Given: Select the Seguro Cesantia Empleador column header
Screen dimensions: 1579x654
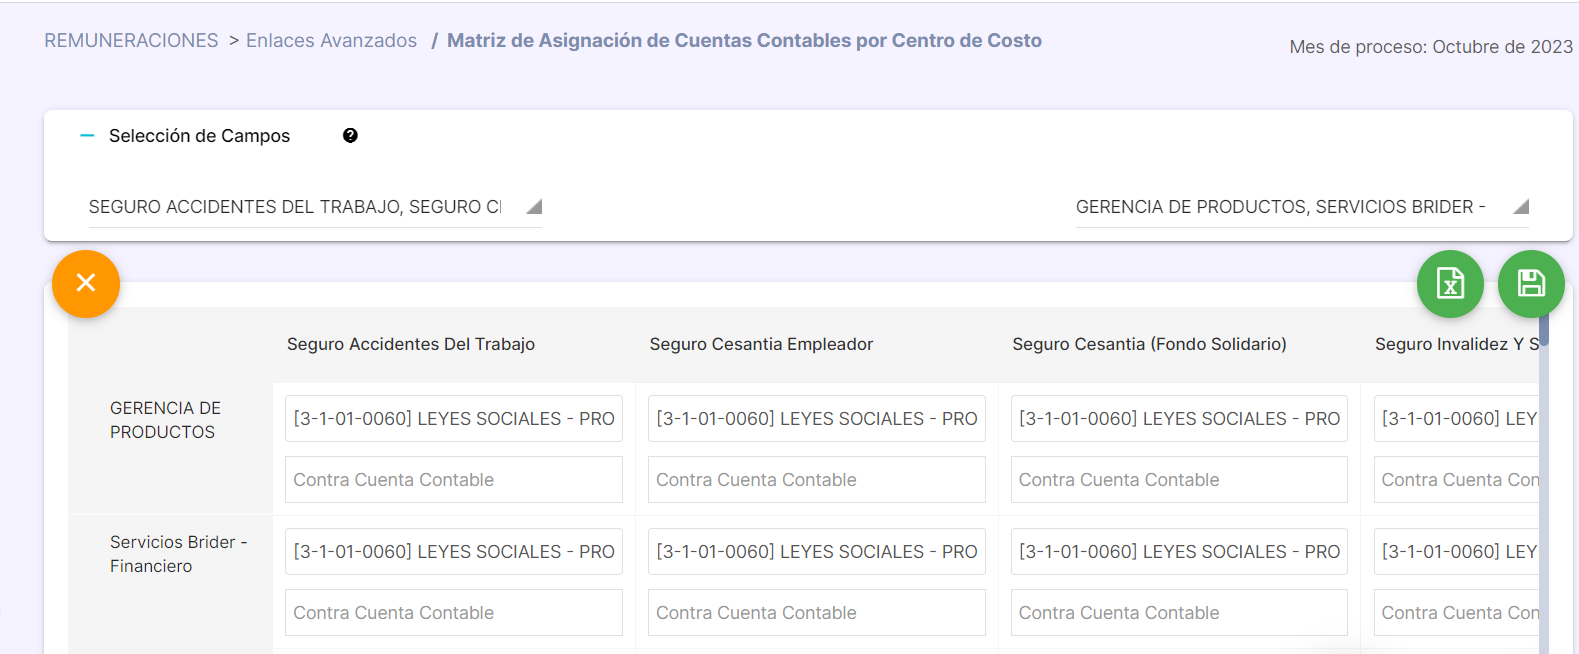Looking at the screenshot, I should [x=761, y=344].
